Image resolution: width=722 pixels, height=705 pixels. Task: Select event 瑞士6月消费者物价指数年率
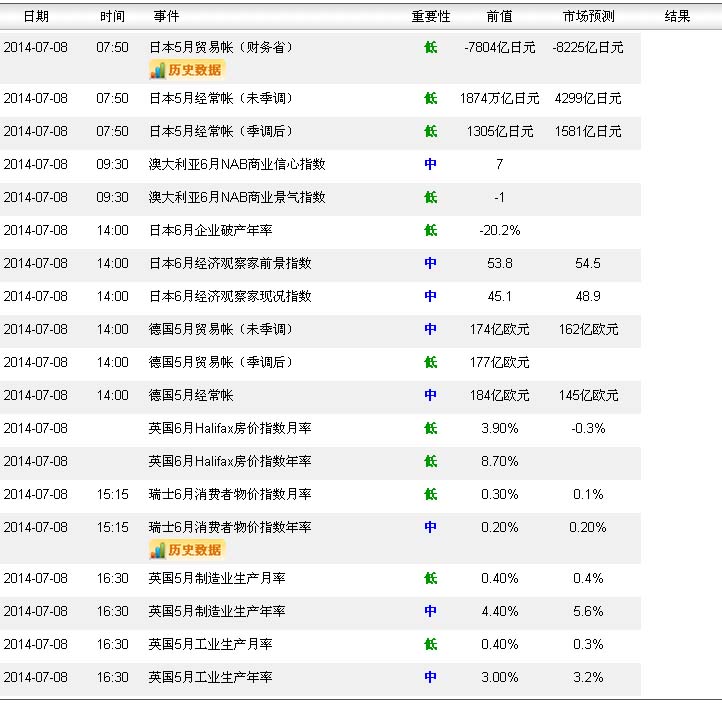click(x=230, y=527)
